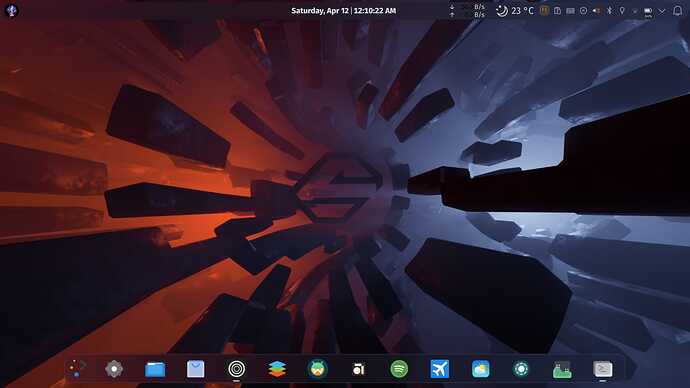Open the calendar from the date and time

coord(344,11)
